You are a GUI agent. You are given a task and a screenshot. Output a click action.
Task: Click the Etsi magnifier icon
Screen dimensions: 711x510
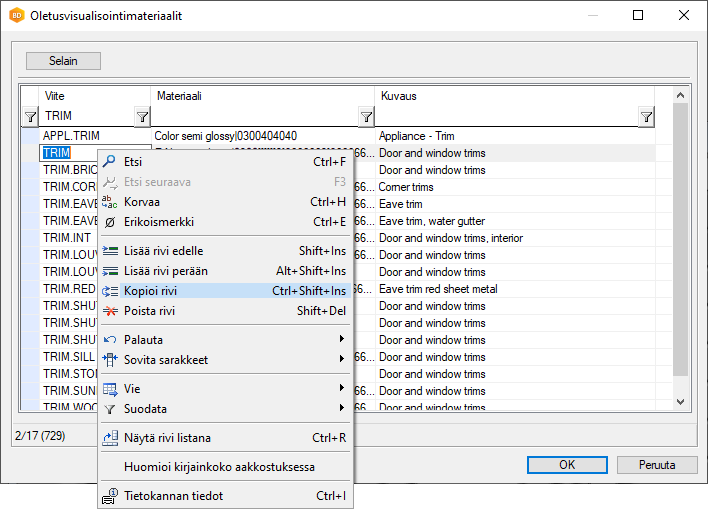[x=111, y=162]
